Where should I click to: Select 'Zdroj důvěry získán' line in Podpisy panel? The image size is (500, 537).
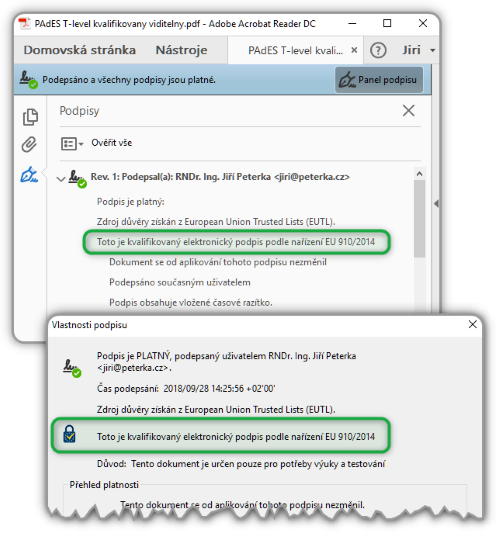[216, 222]
